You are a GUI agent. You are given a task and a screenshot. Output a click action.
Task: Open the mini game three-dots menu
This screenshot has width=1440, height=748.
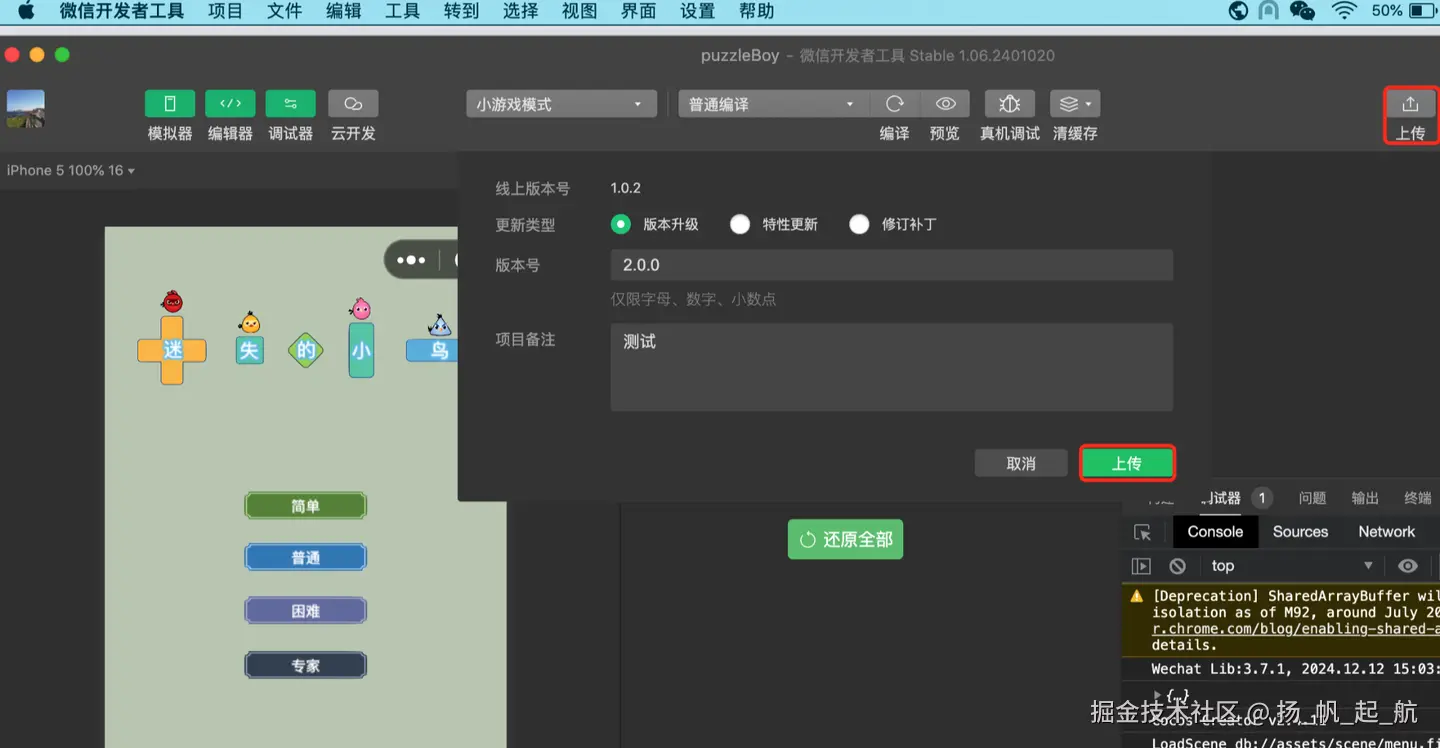tap(411, 260)
